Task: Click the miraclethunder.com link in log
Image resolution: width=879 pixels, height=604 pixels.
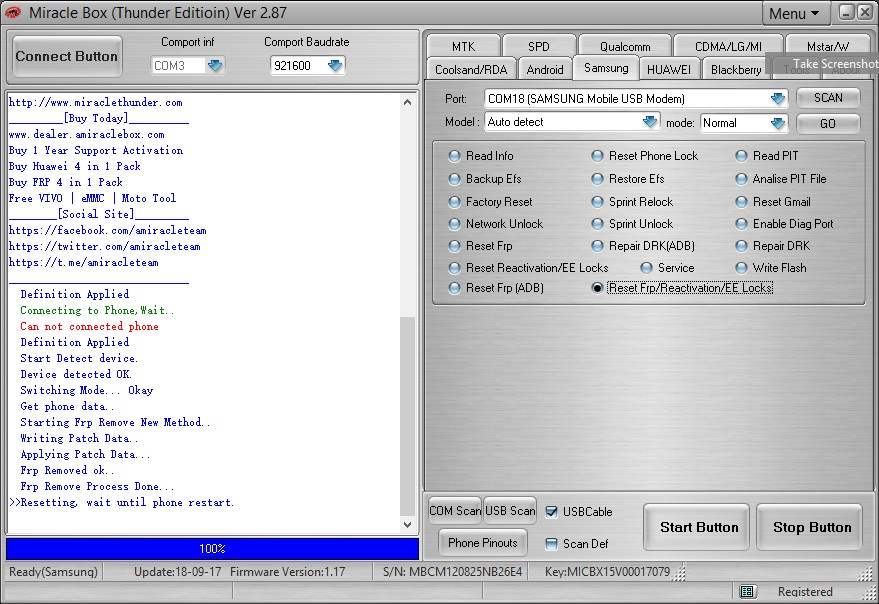Action: point(96,102)
